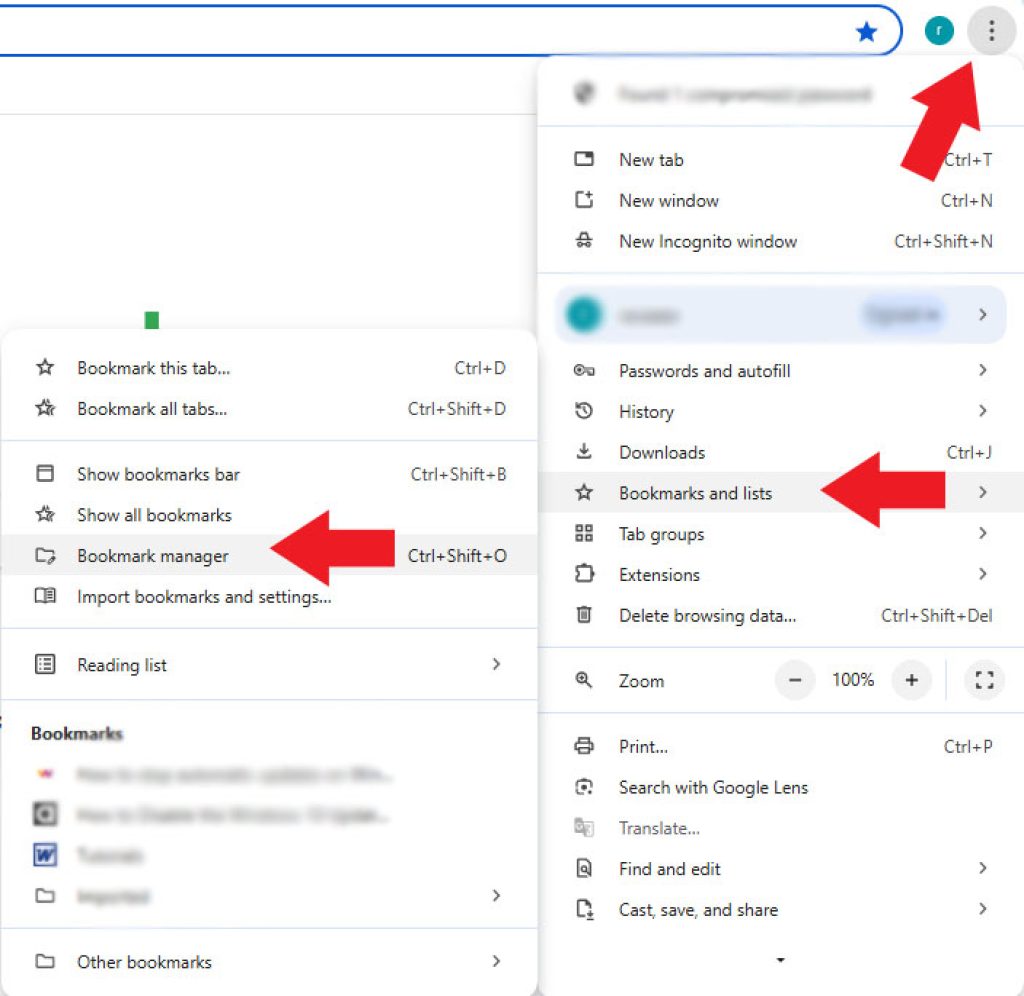Click the Ctrl+J shortcut text for Downloads
The image size is (1024, 996).
969,452
